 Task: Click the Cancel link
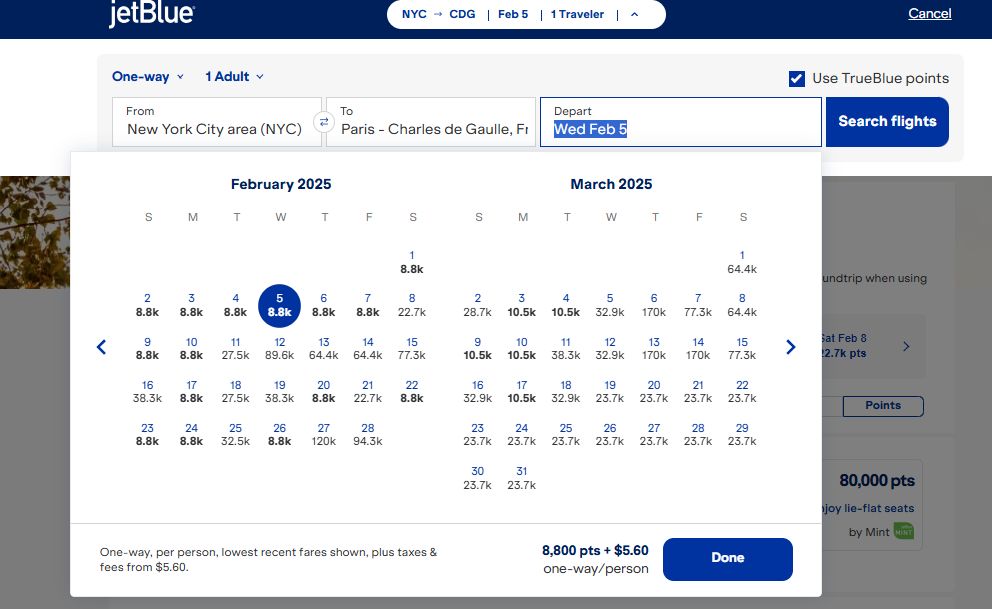(929, 14)
